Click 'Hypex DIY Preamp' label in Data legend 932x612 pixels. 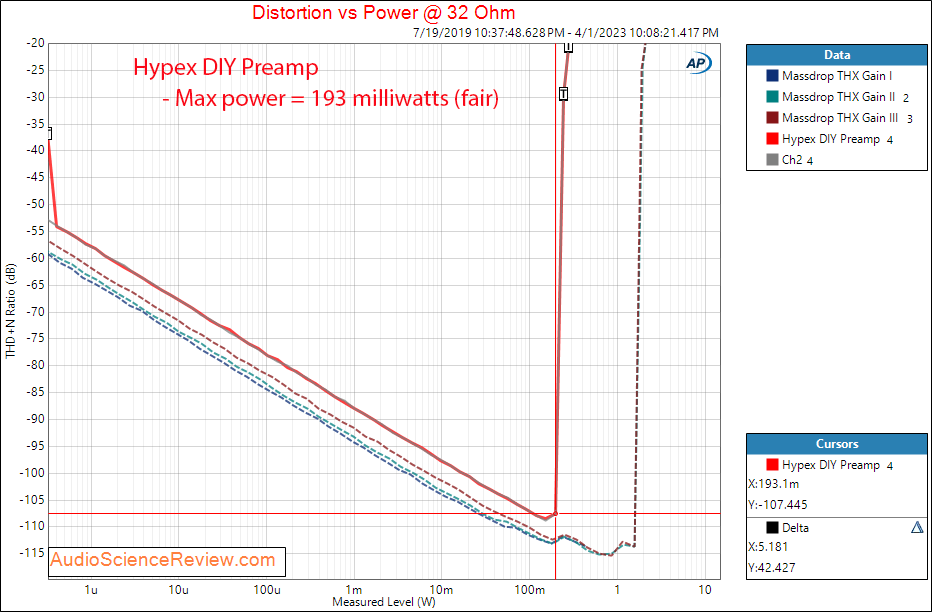[x=831, y=138]
